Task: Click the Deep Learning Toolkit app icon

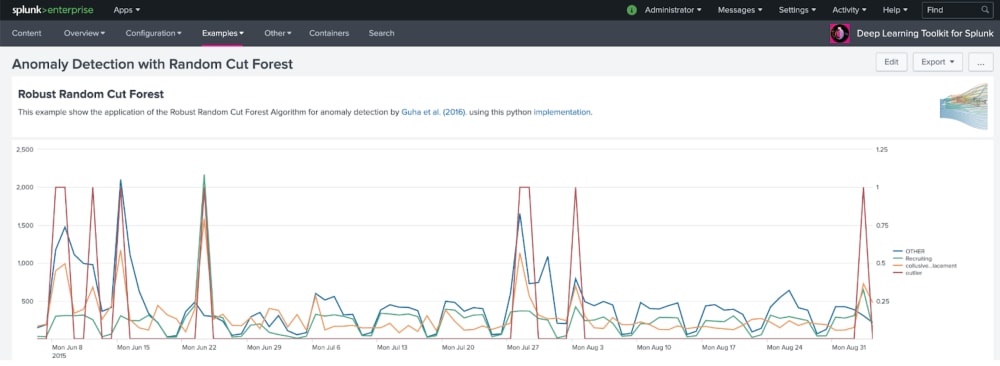Action: tap(839, 33)
